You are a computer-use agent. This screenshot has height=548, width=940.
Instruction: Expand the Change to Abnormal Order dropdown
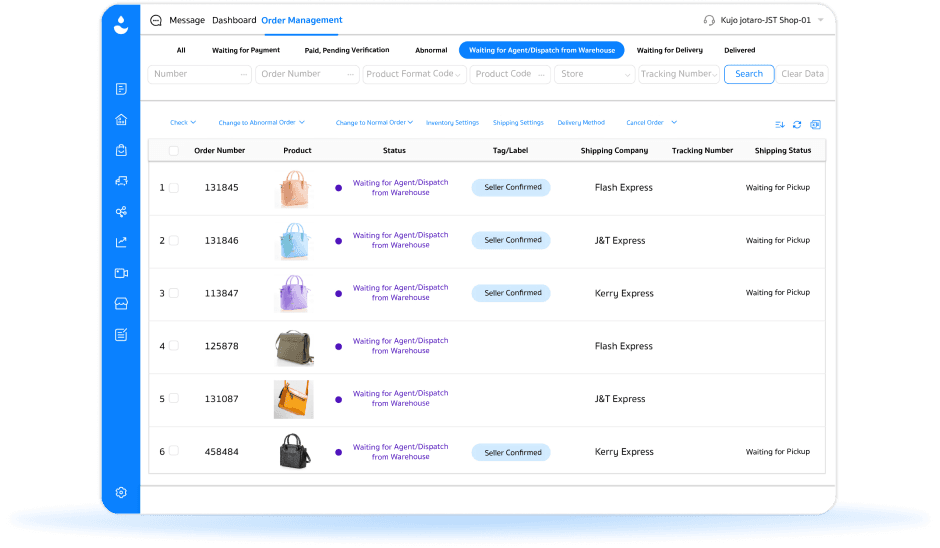261,123
